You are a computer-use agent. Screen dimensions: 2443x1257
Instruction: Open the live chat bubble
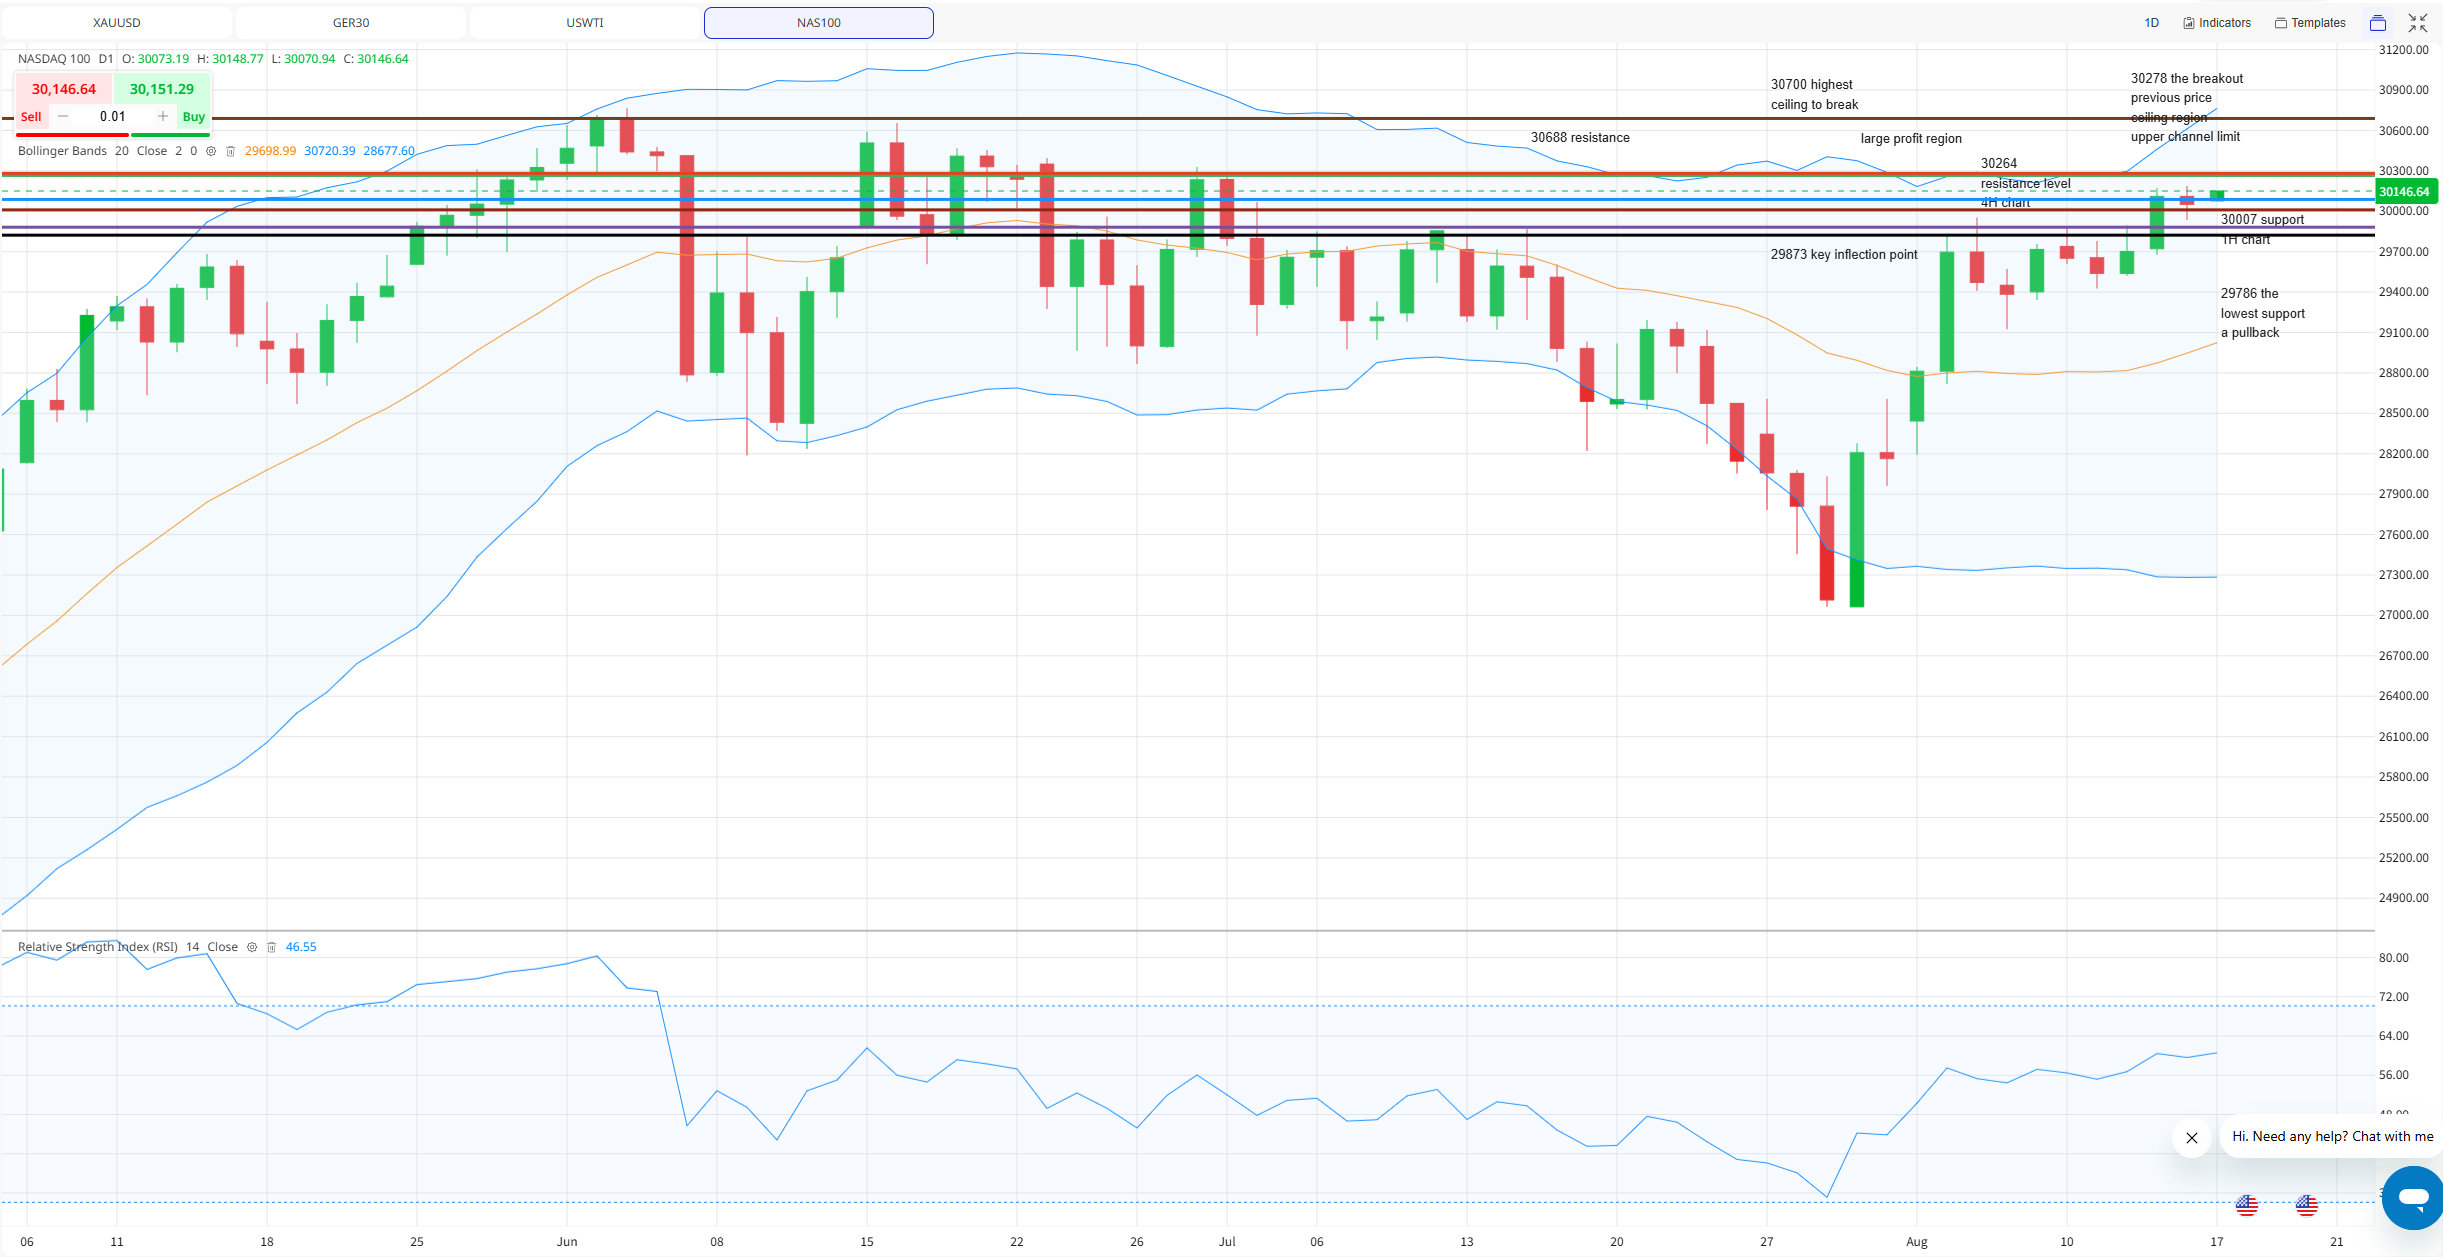click(x=2413, y=1197)
